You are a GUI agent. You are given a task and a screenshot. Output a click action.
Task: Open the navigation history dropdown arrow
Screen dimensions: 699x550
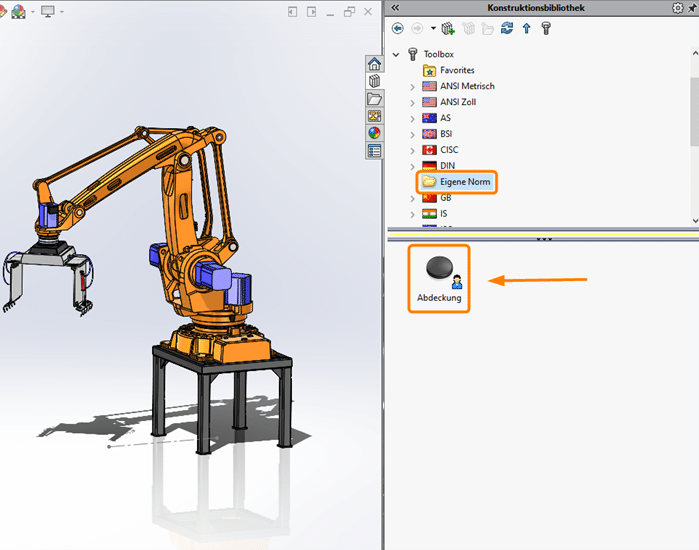[433, 29]
